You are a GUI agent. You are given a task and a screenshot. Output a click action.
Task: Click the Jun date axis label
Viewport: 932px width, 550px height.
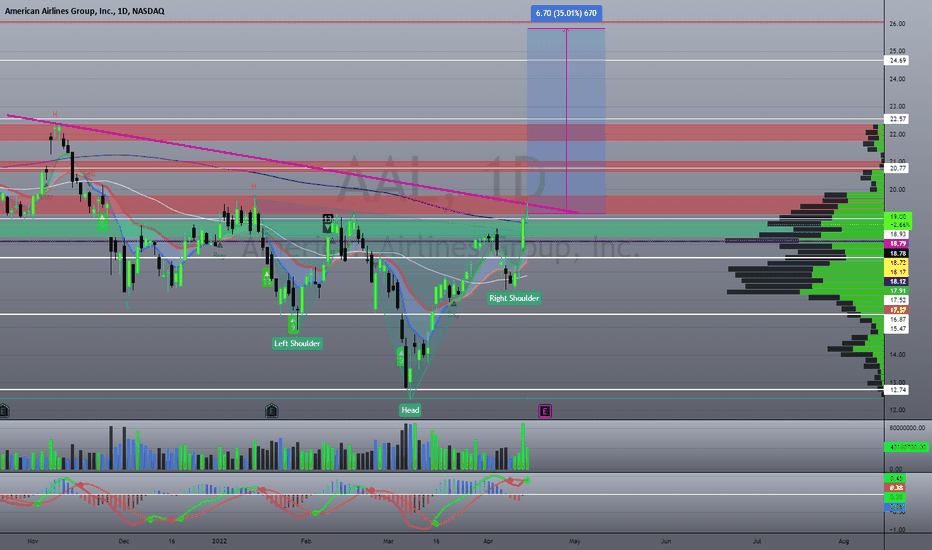click(x=666, y=541)
